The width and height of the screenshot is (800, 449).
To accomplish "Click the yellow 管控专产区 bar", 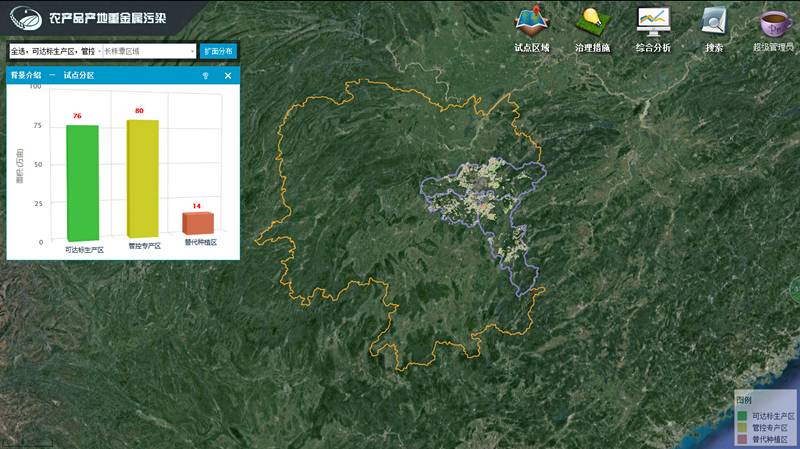I will [x=142, y=178].
